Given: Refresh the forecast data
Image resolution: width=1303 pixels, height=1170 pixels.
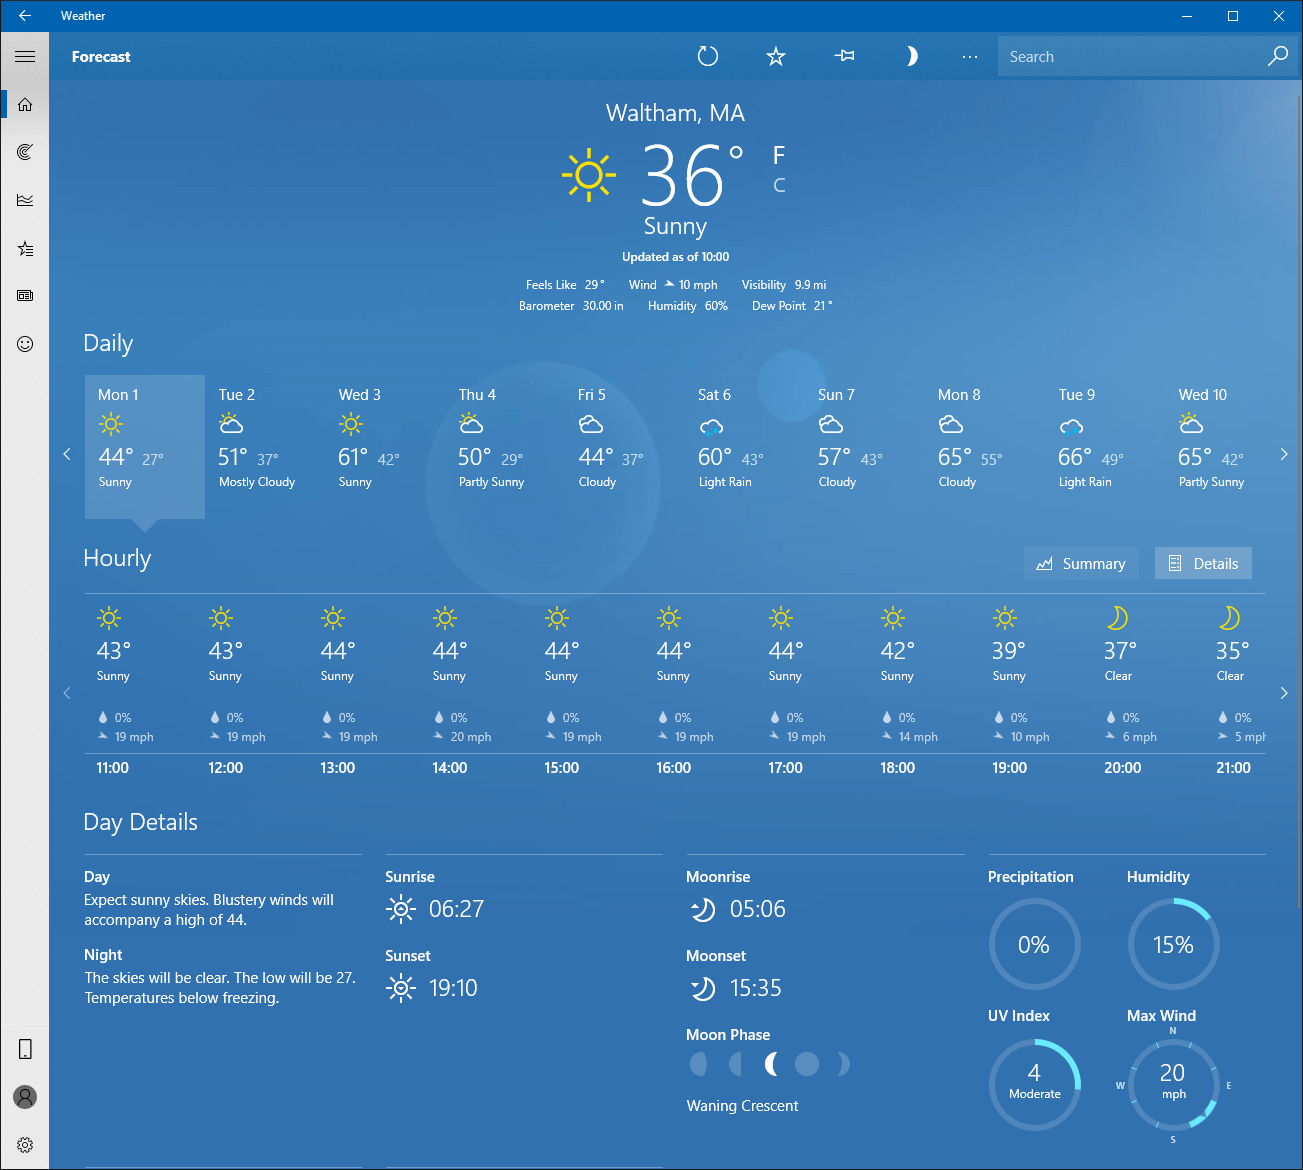Looking at the screenshot, I should 708,57.
